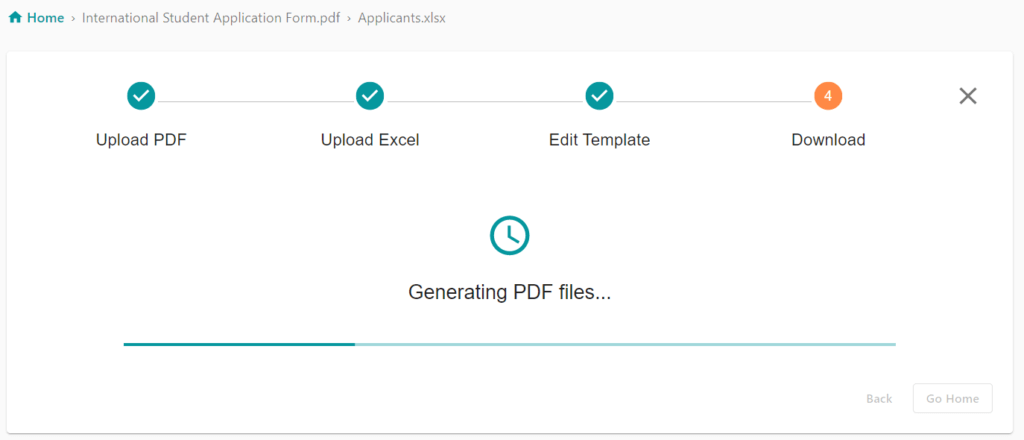1024x440 pixels.
Task: Select International Student Application Form.pdf breadcrumb
Action: click(211, 18)
